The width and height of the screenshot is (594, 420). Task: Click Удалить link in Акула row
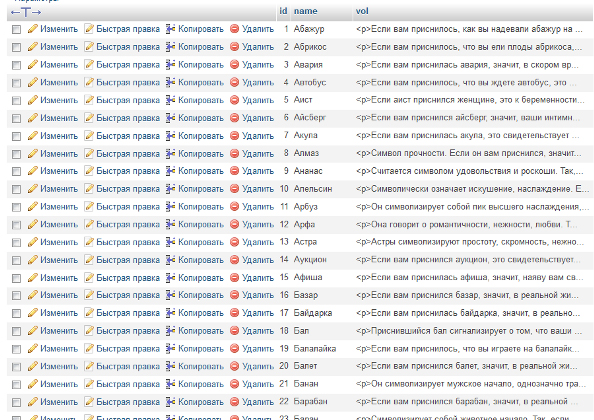[x=258, y=136]
